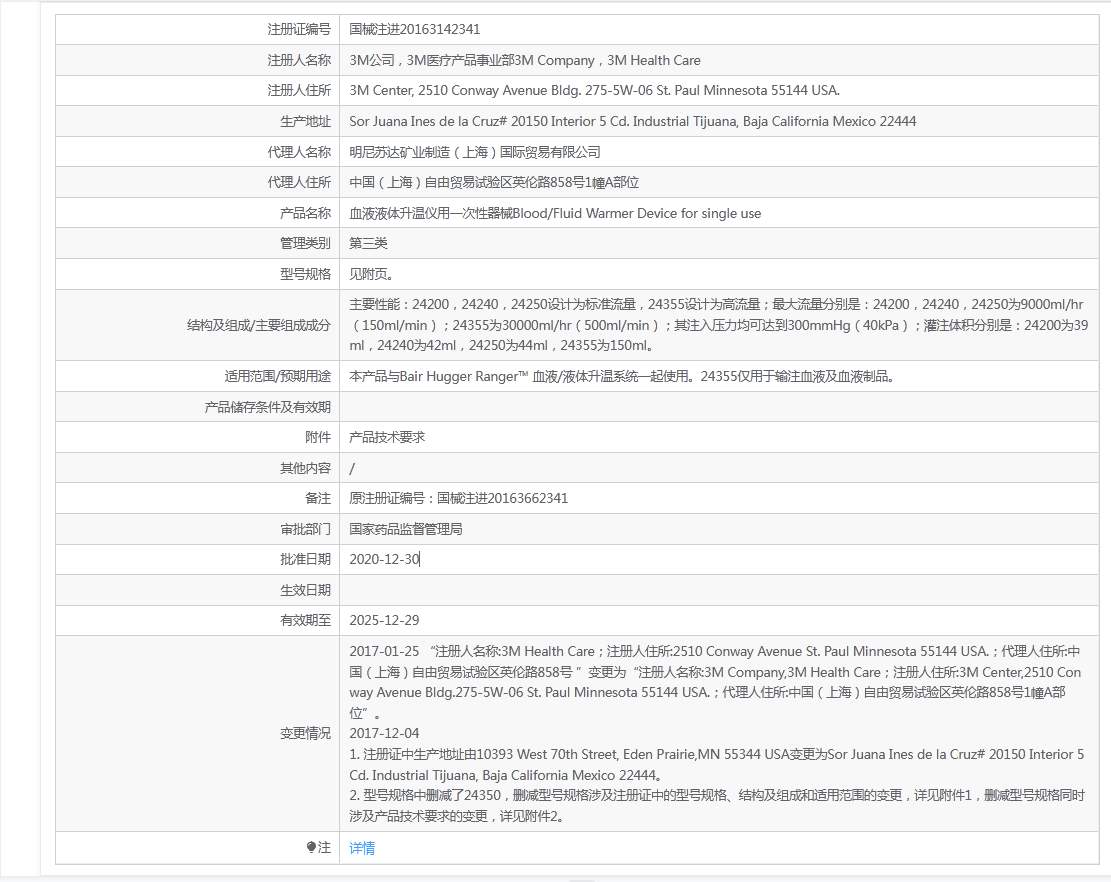
Task: Click the 管理类别 value 第三类
Action: click(x=368, y=244)
